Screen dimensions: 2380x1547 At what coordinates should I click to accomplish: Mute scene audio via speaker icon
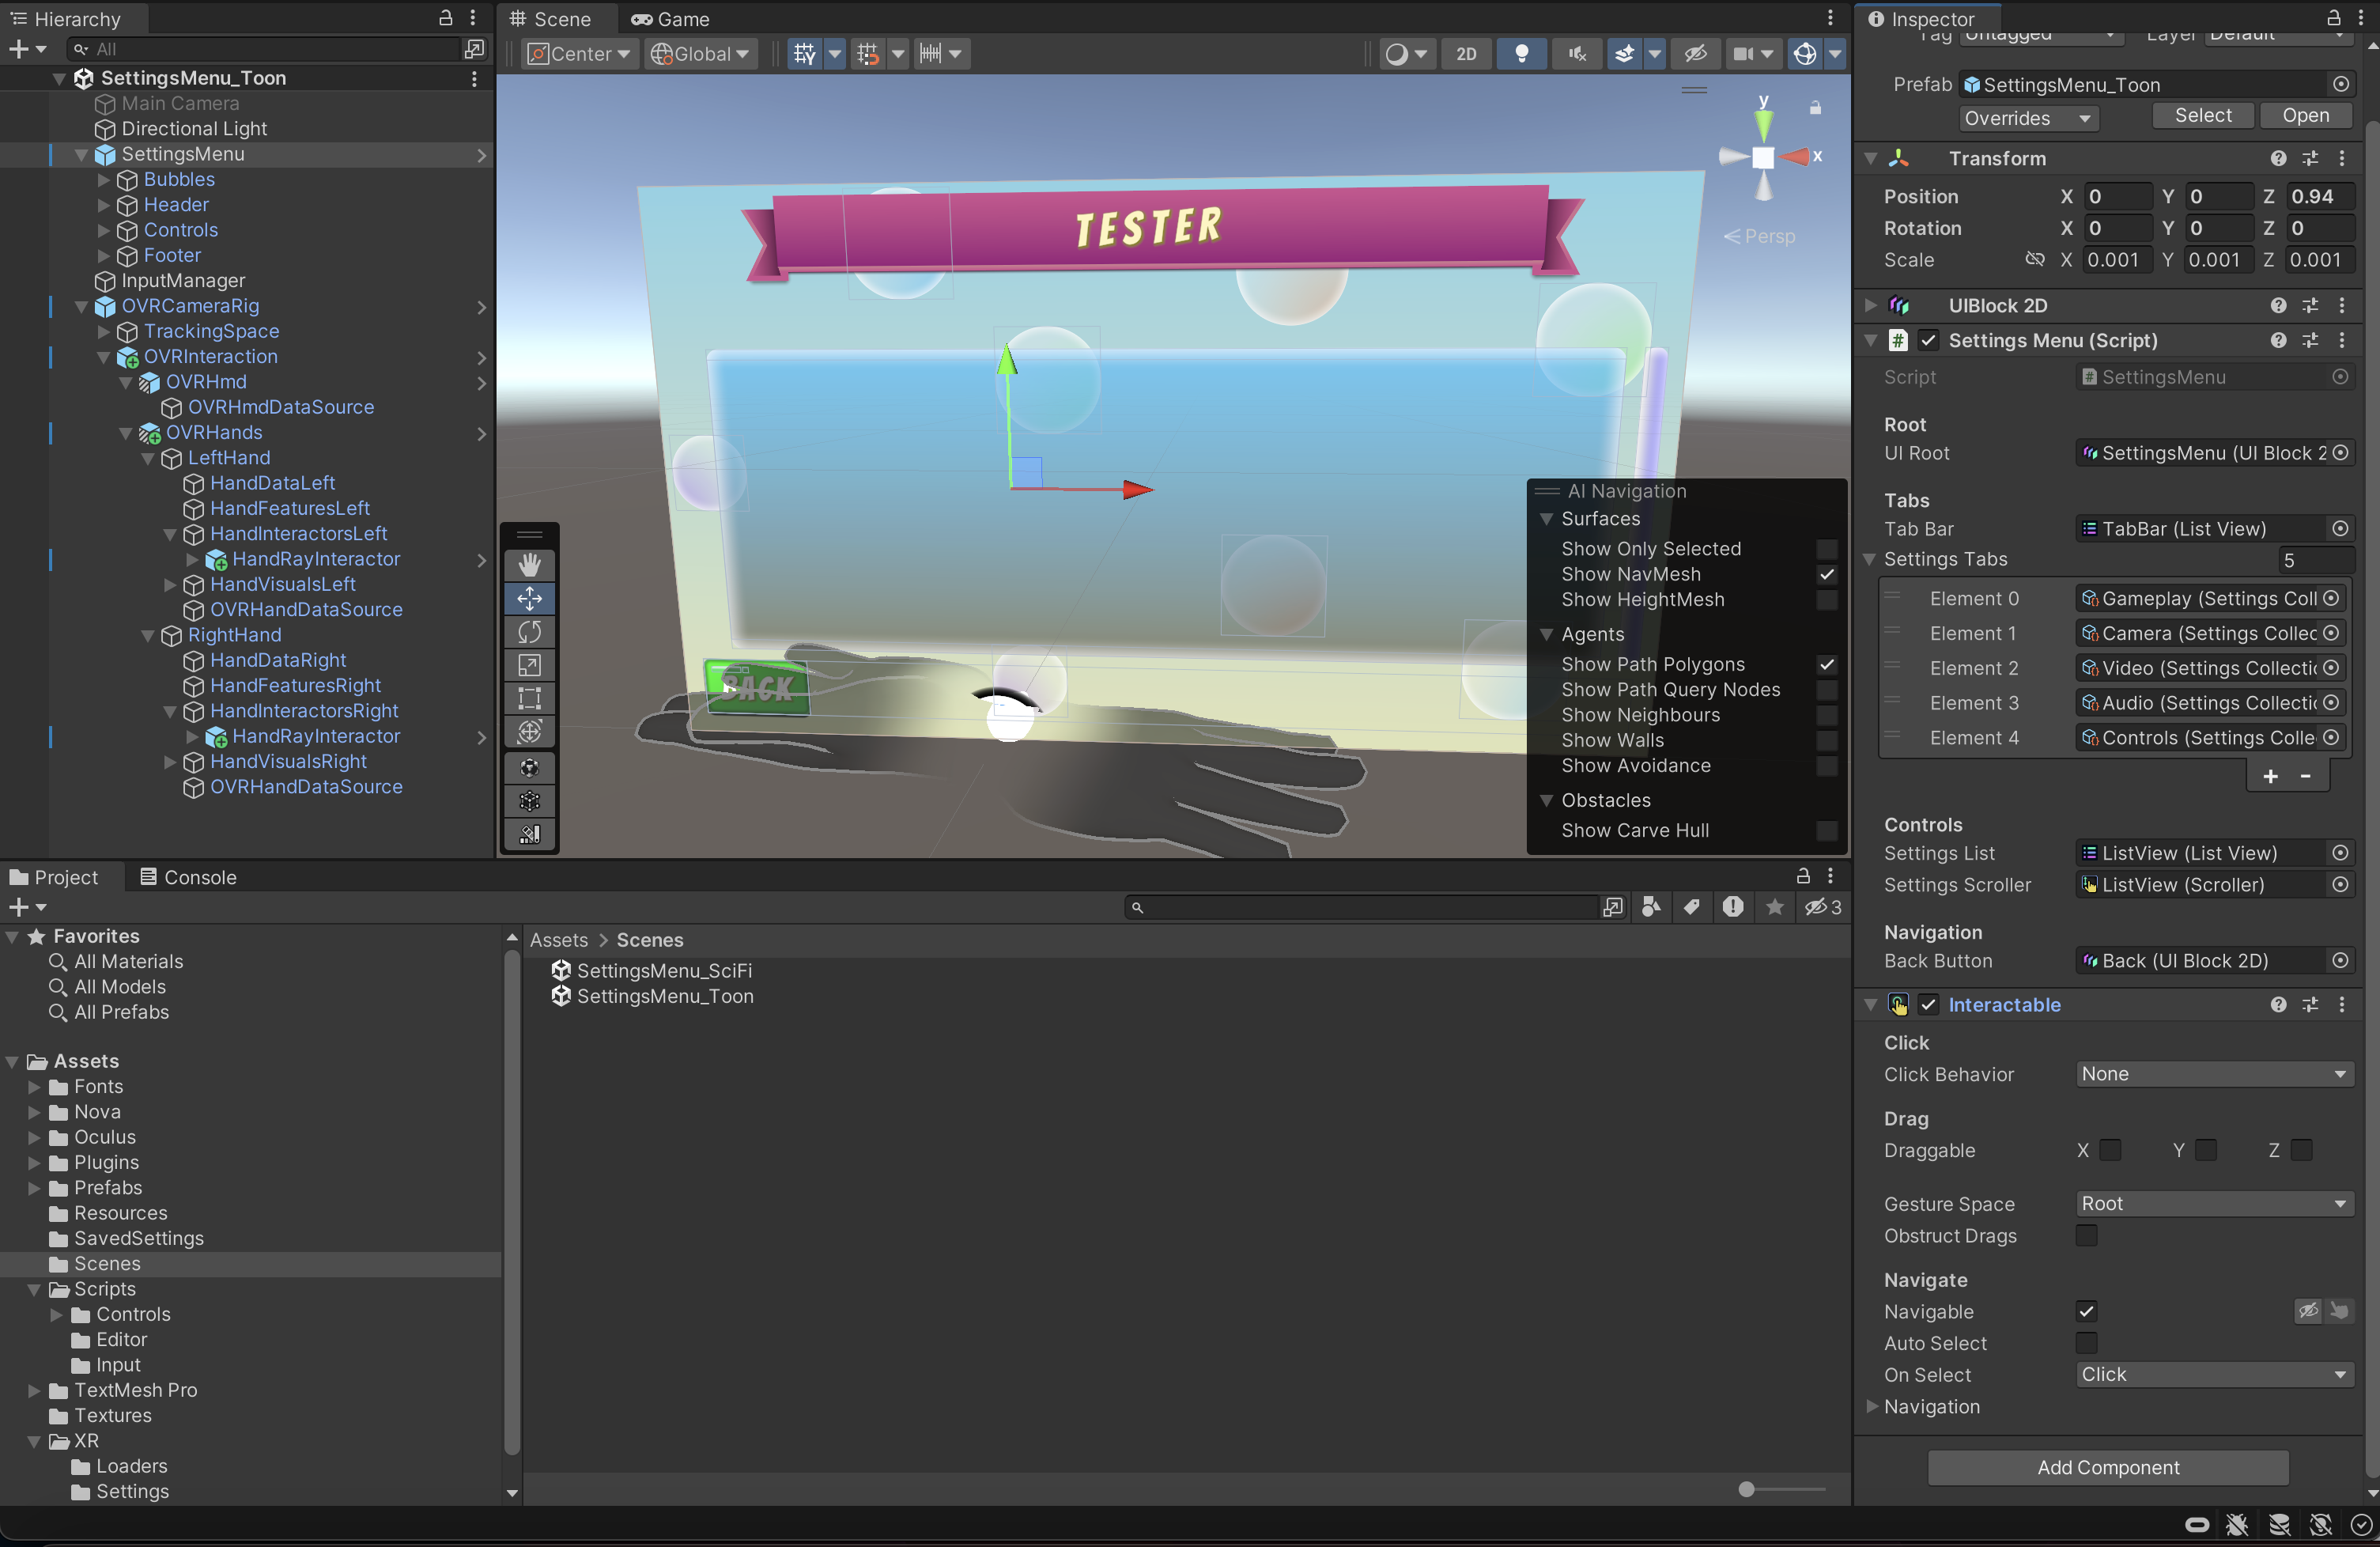tap(1576, 53)
